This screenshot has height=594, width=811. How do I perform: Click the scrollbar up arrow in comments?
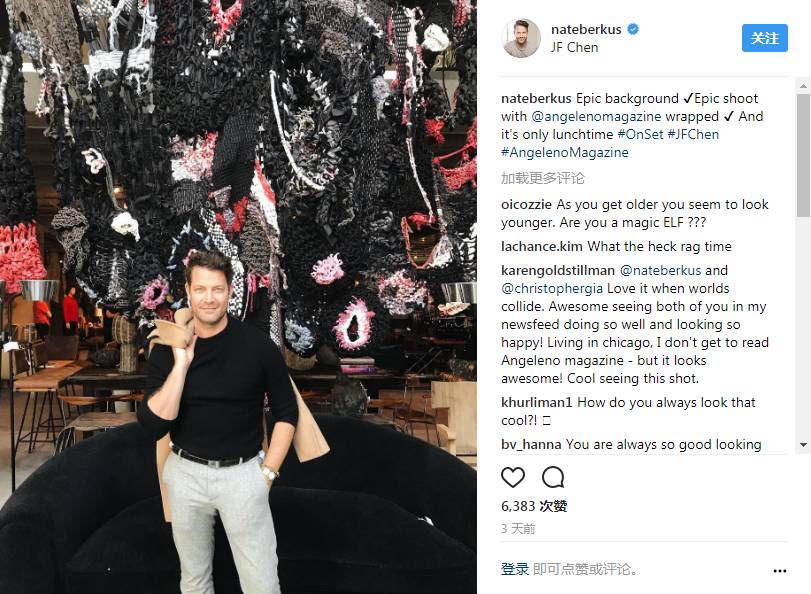click(803, 86)
